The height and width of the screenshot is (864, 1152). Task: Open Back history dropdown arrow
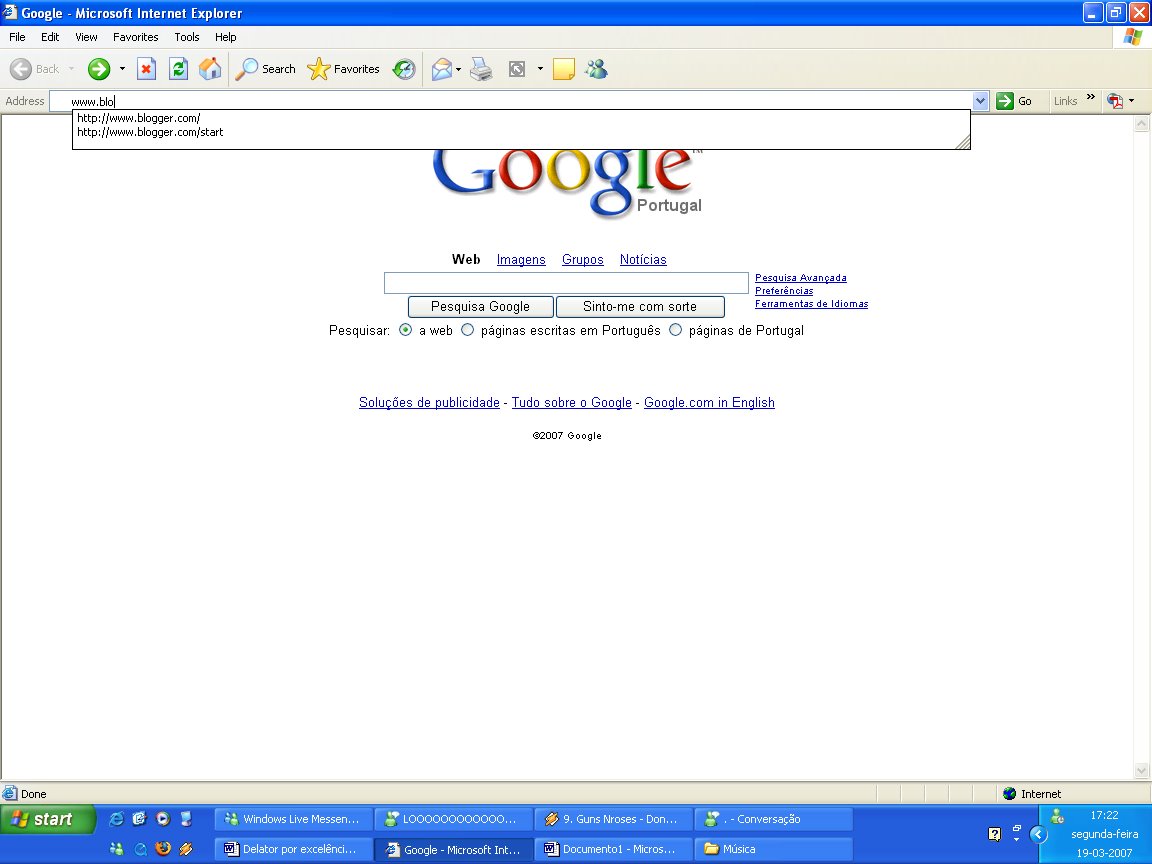(x=71, y=69)
